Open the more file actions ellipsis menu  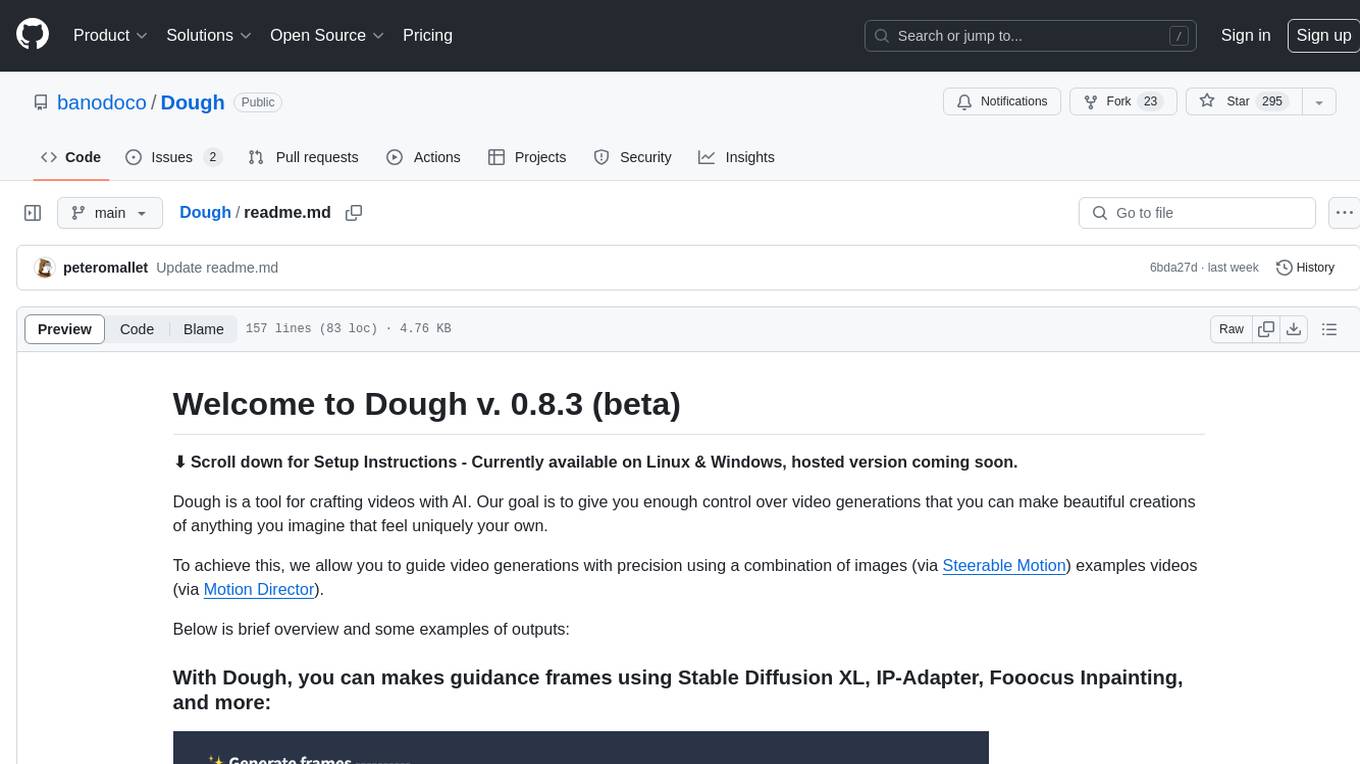1344,213
